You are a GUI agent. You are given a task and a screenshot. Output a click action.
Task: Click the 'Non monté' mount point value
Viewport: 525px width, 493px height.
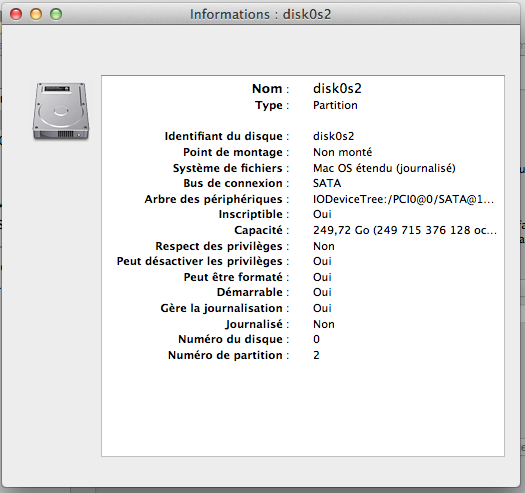tap(342, 152)
